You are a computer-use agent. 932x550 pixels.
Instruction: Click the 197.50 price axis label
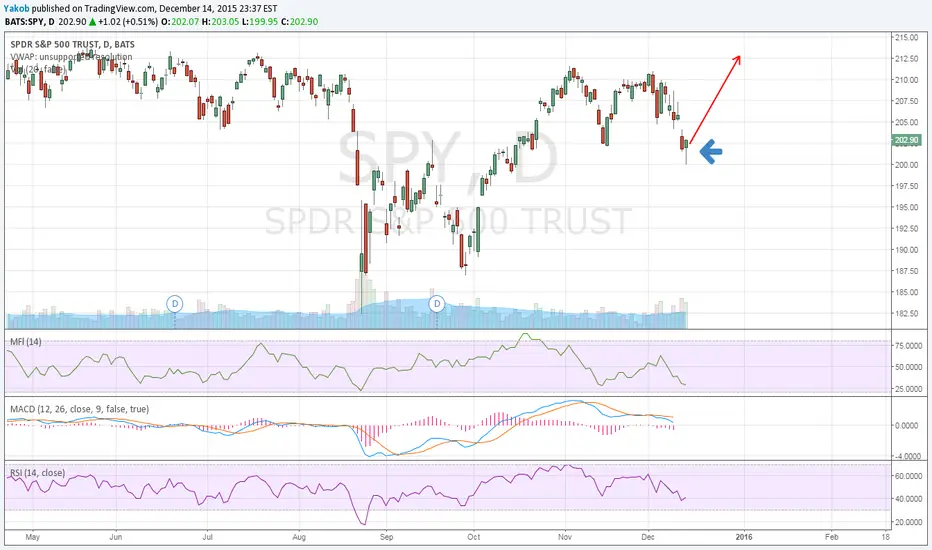pyautogui.click(x=907, y=186)
